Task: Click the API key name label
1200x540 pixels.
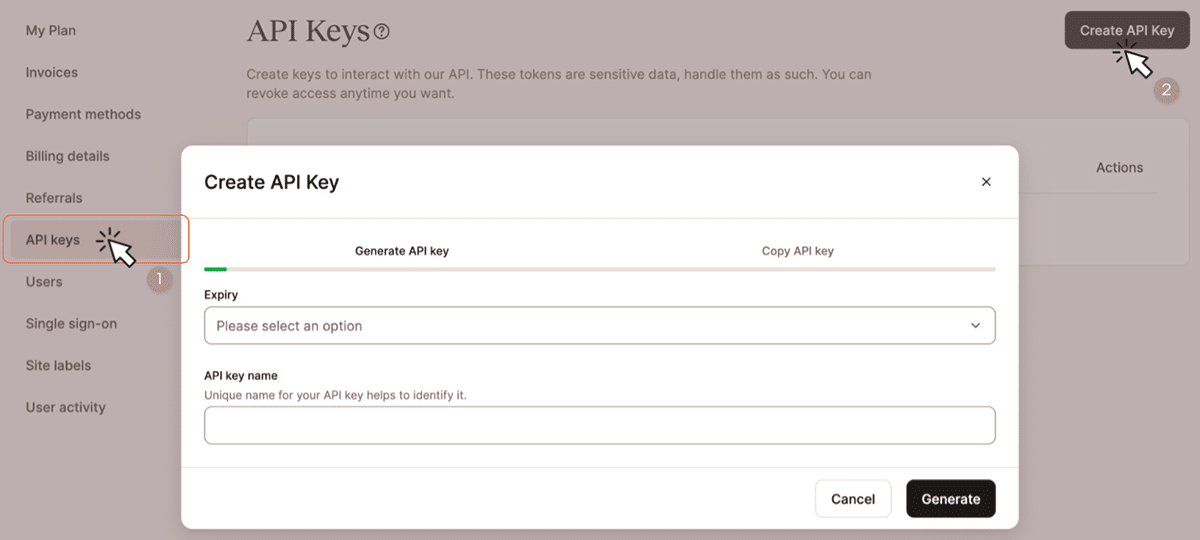Action: [x=241, y=376]
